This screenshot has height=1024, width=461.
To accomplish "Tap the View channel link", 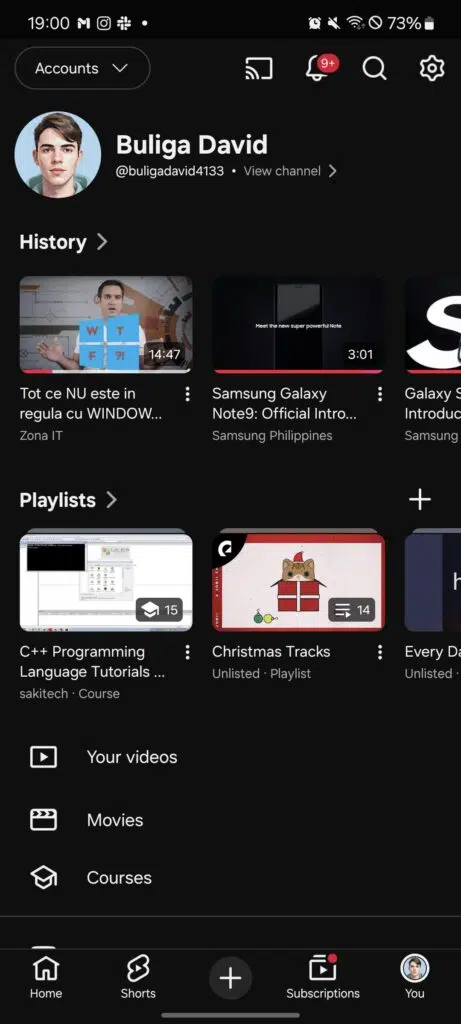I will [290, 171].
